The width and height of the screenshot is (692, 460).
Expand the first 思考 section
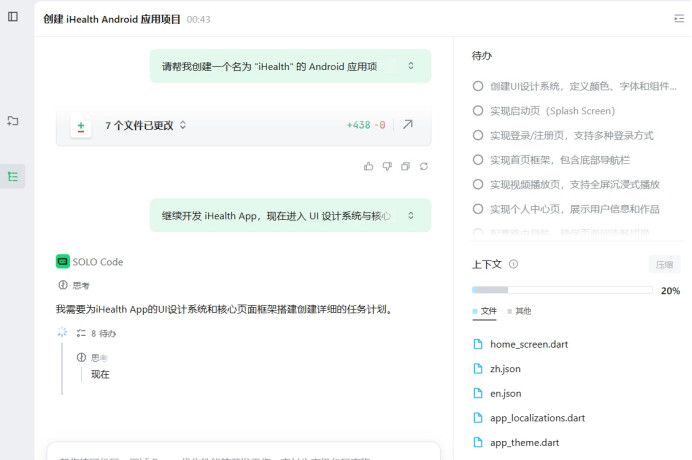81,286
